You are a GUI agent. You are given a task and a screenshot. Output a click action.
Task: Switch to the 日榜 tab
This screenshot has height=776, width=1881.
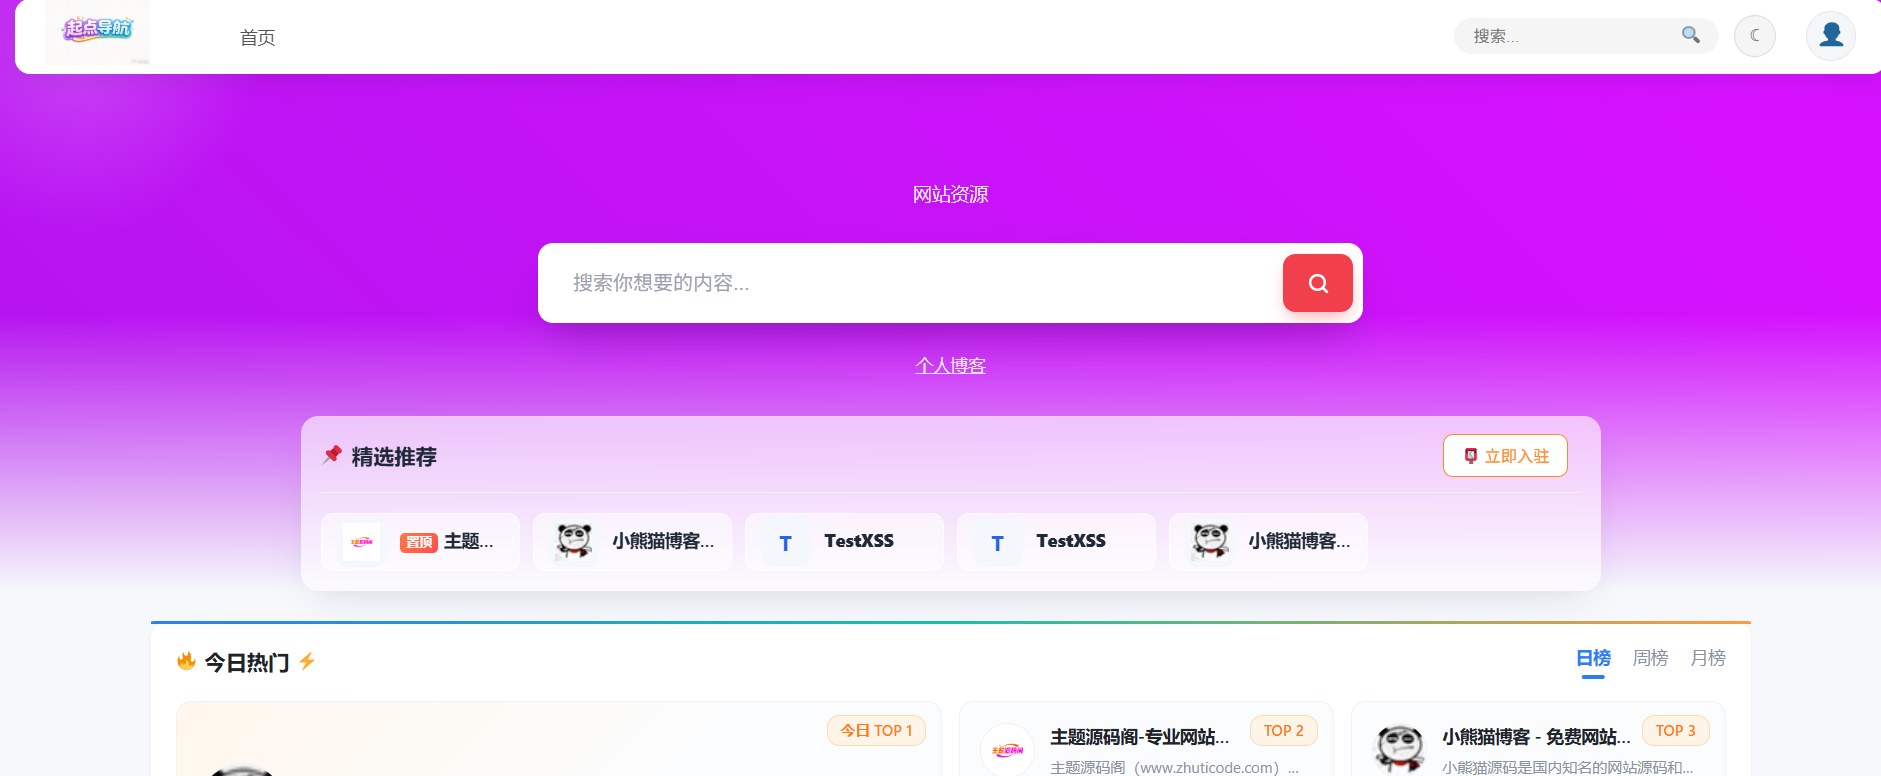click(x=1593, y=658)
